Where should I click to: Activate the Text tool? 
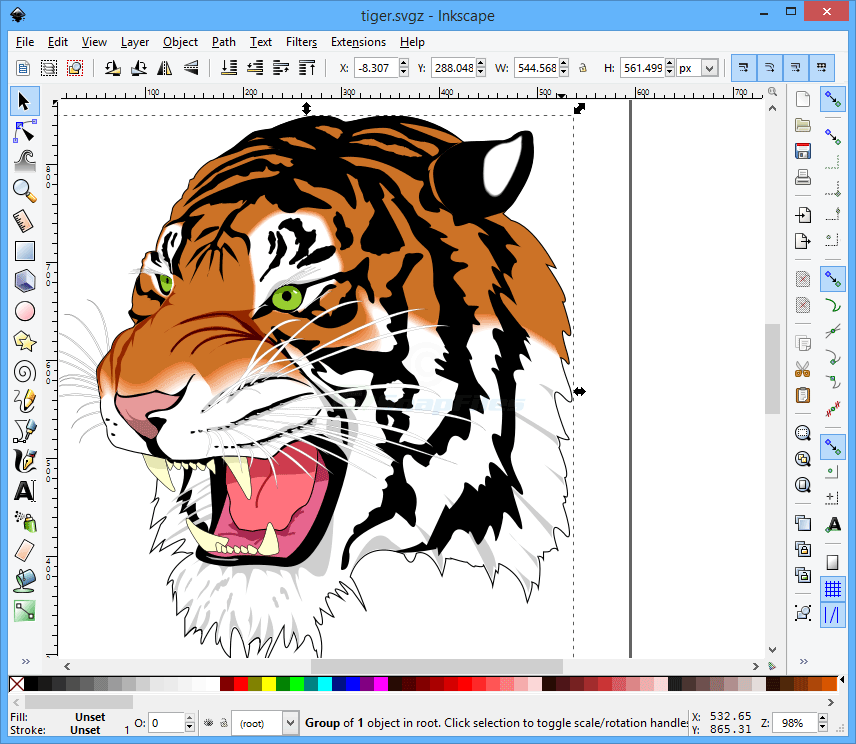point(25,491)
